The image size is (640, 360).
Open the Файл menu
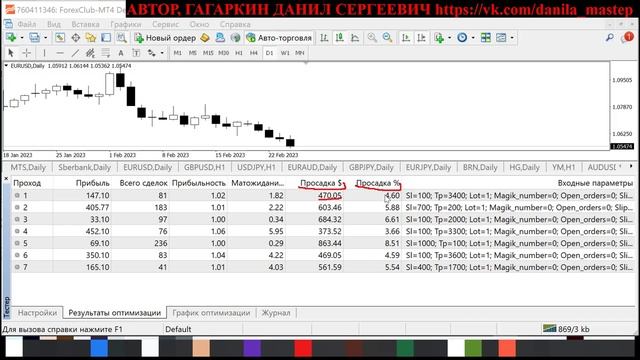(x=27, y=24)
